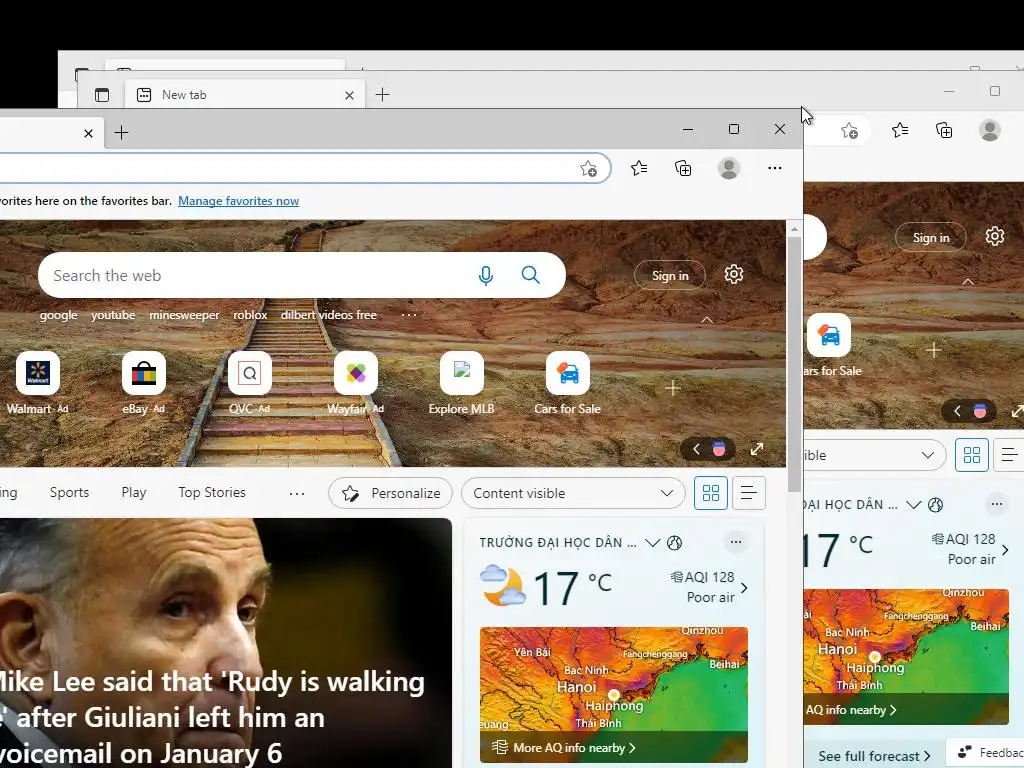This screenshot has width=1024, height=768.
Task: Click weather location globe icon in front window
Action: (675, 543)
